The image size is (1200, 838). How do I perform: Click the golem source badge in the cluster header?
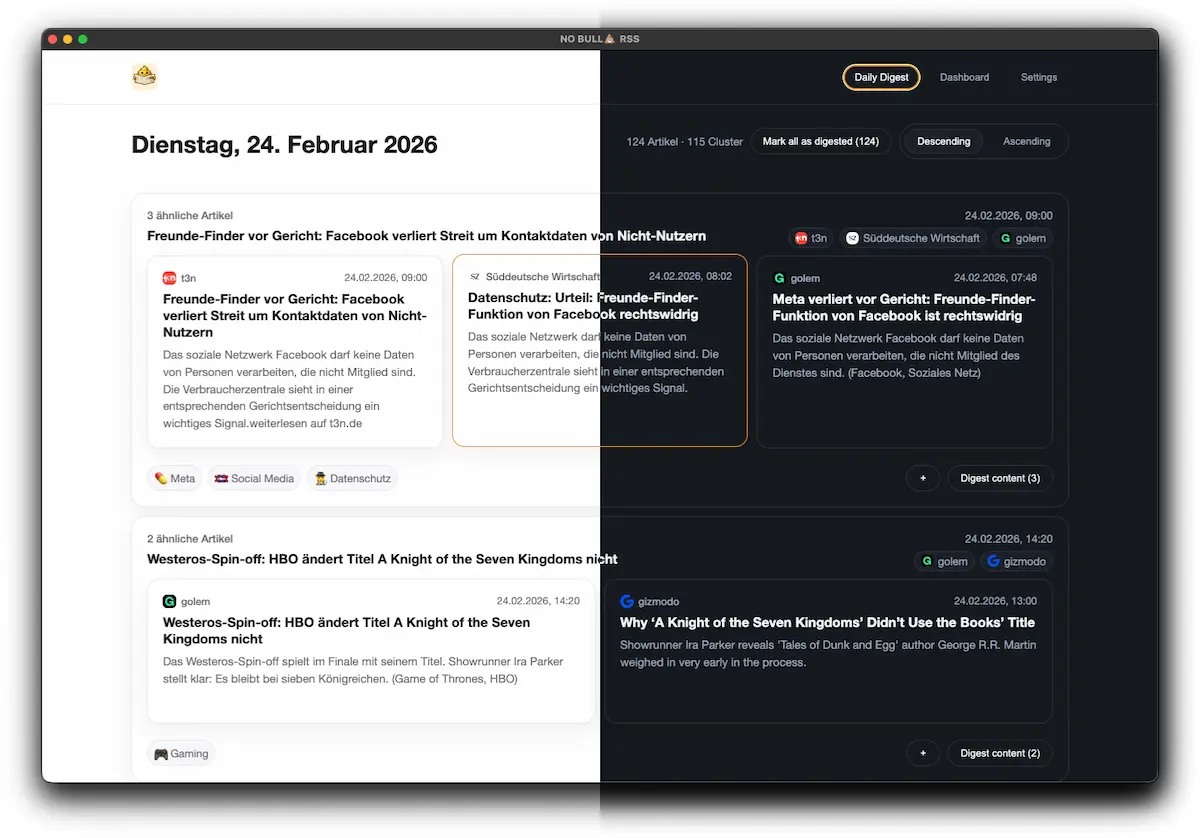click(x=1023, y=238)
